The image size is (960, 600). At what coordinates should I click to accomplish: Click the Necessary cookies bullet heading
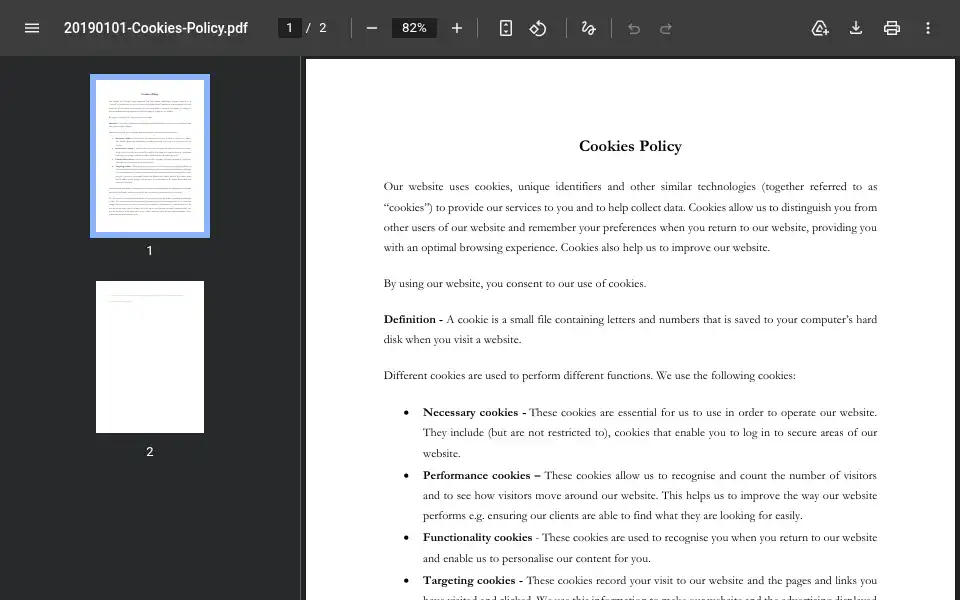coord(470,412)
